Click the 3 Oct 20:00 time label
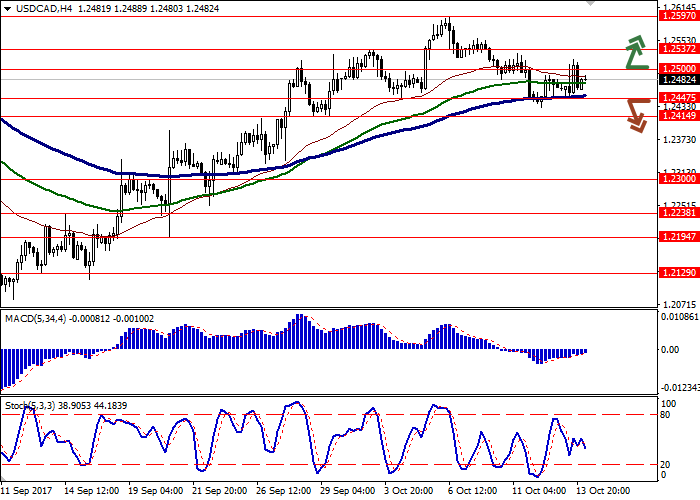Screen dimensions: 700x500 coord(408,491)
